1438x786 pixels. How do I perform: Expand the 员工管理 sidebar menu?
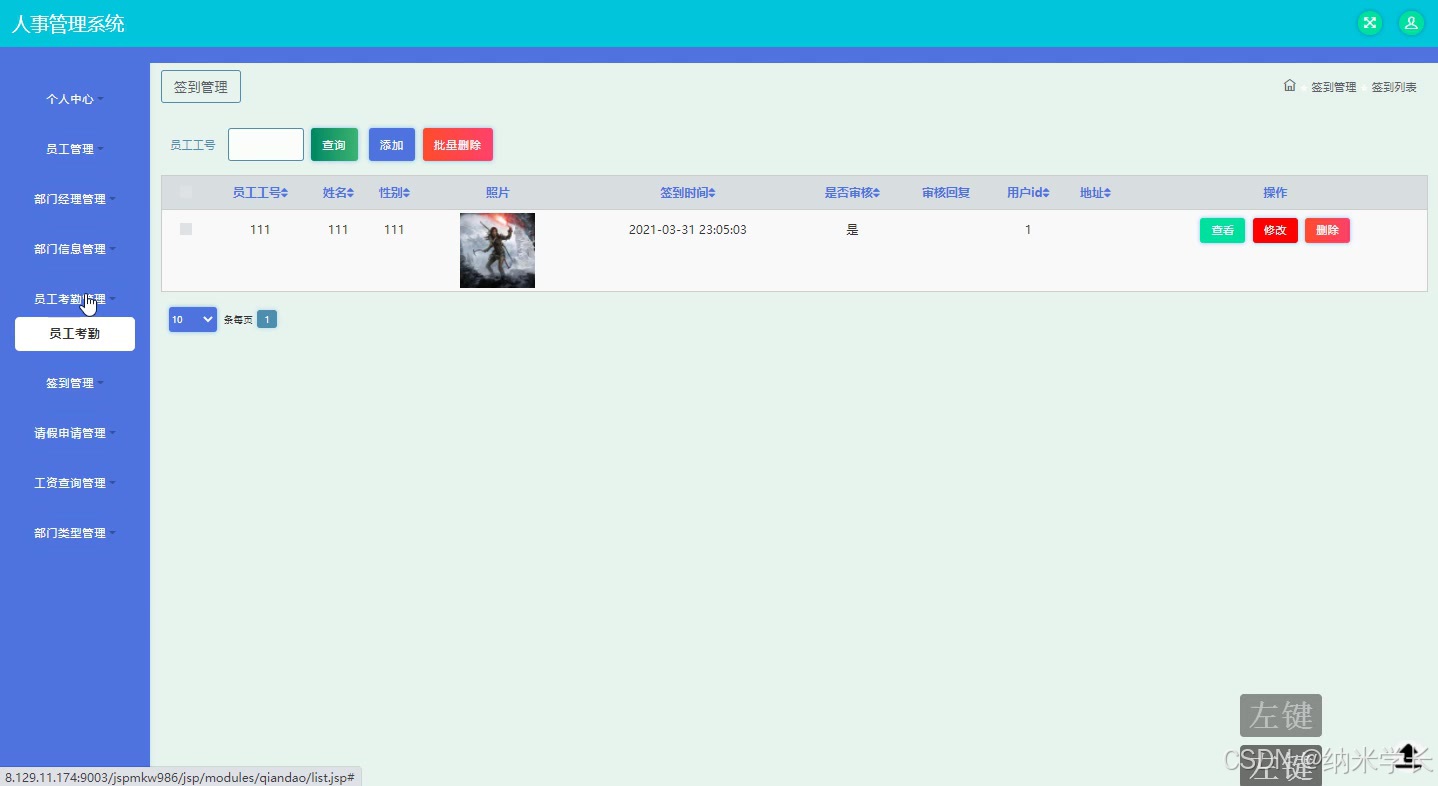click(x=75, y=149)
